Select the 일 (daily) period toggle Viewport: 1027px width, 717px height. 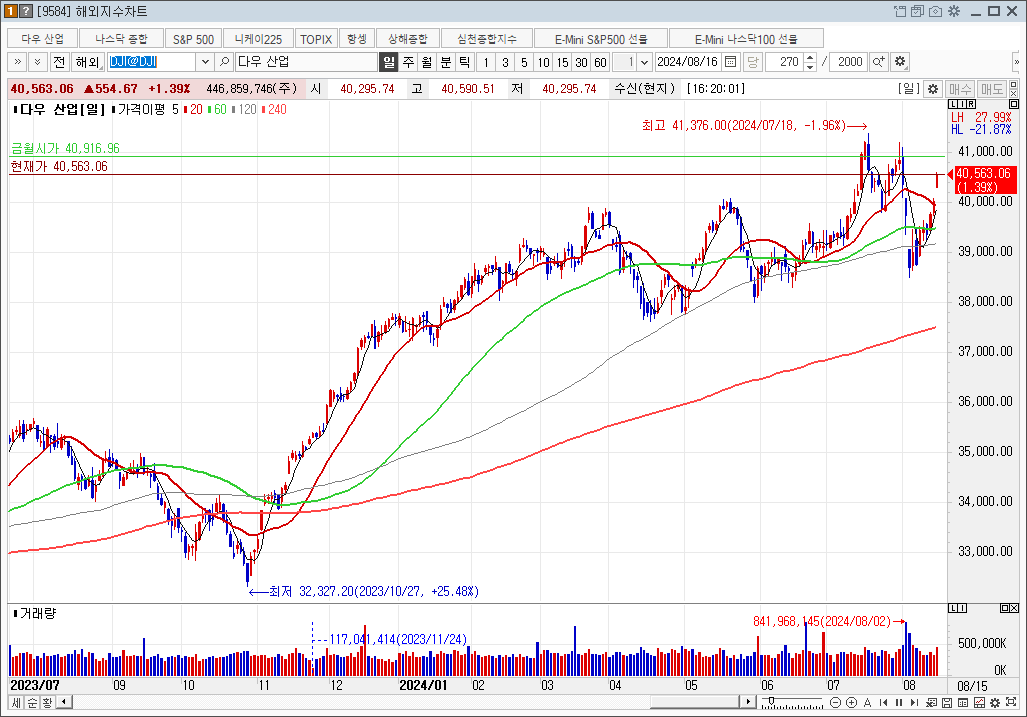click(389, 62)
